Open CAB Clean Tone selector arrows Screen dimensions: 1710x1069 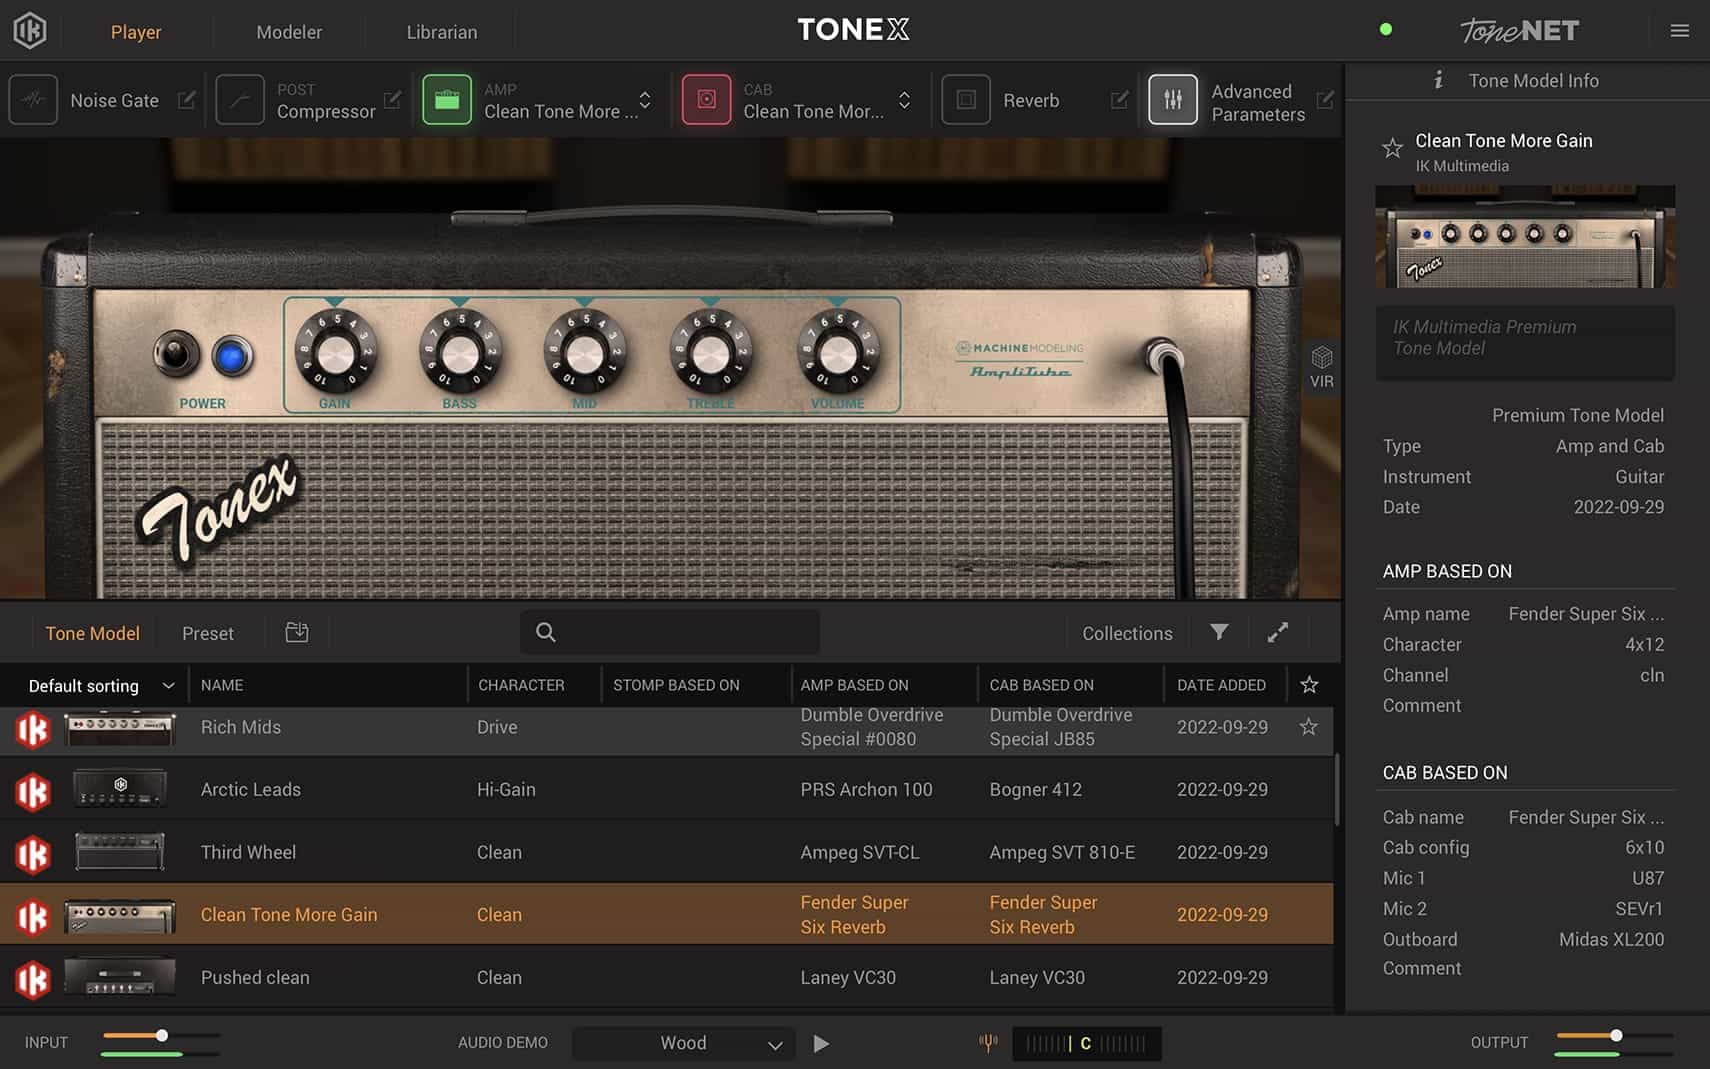click(x=904, y=100)
